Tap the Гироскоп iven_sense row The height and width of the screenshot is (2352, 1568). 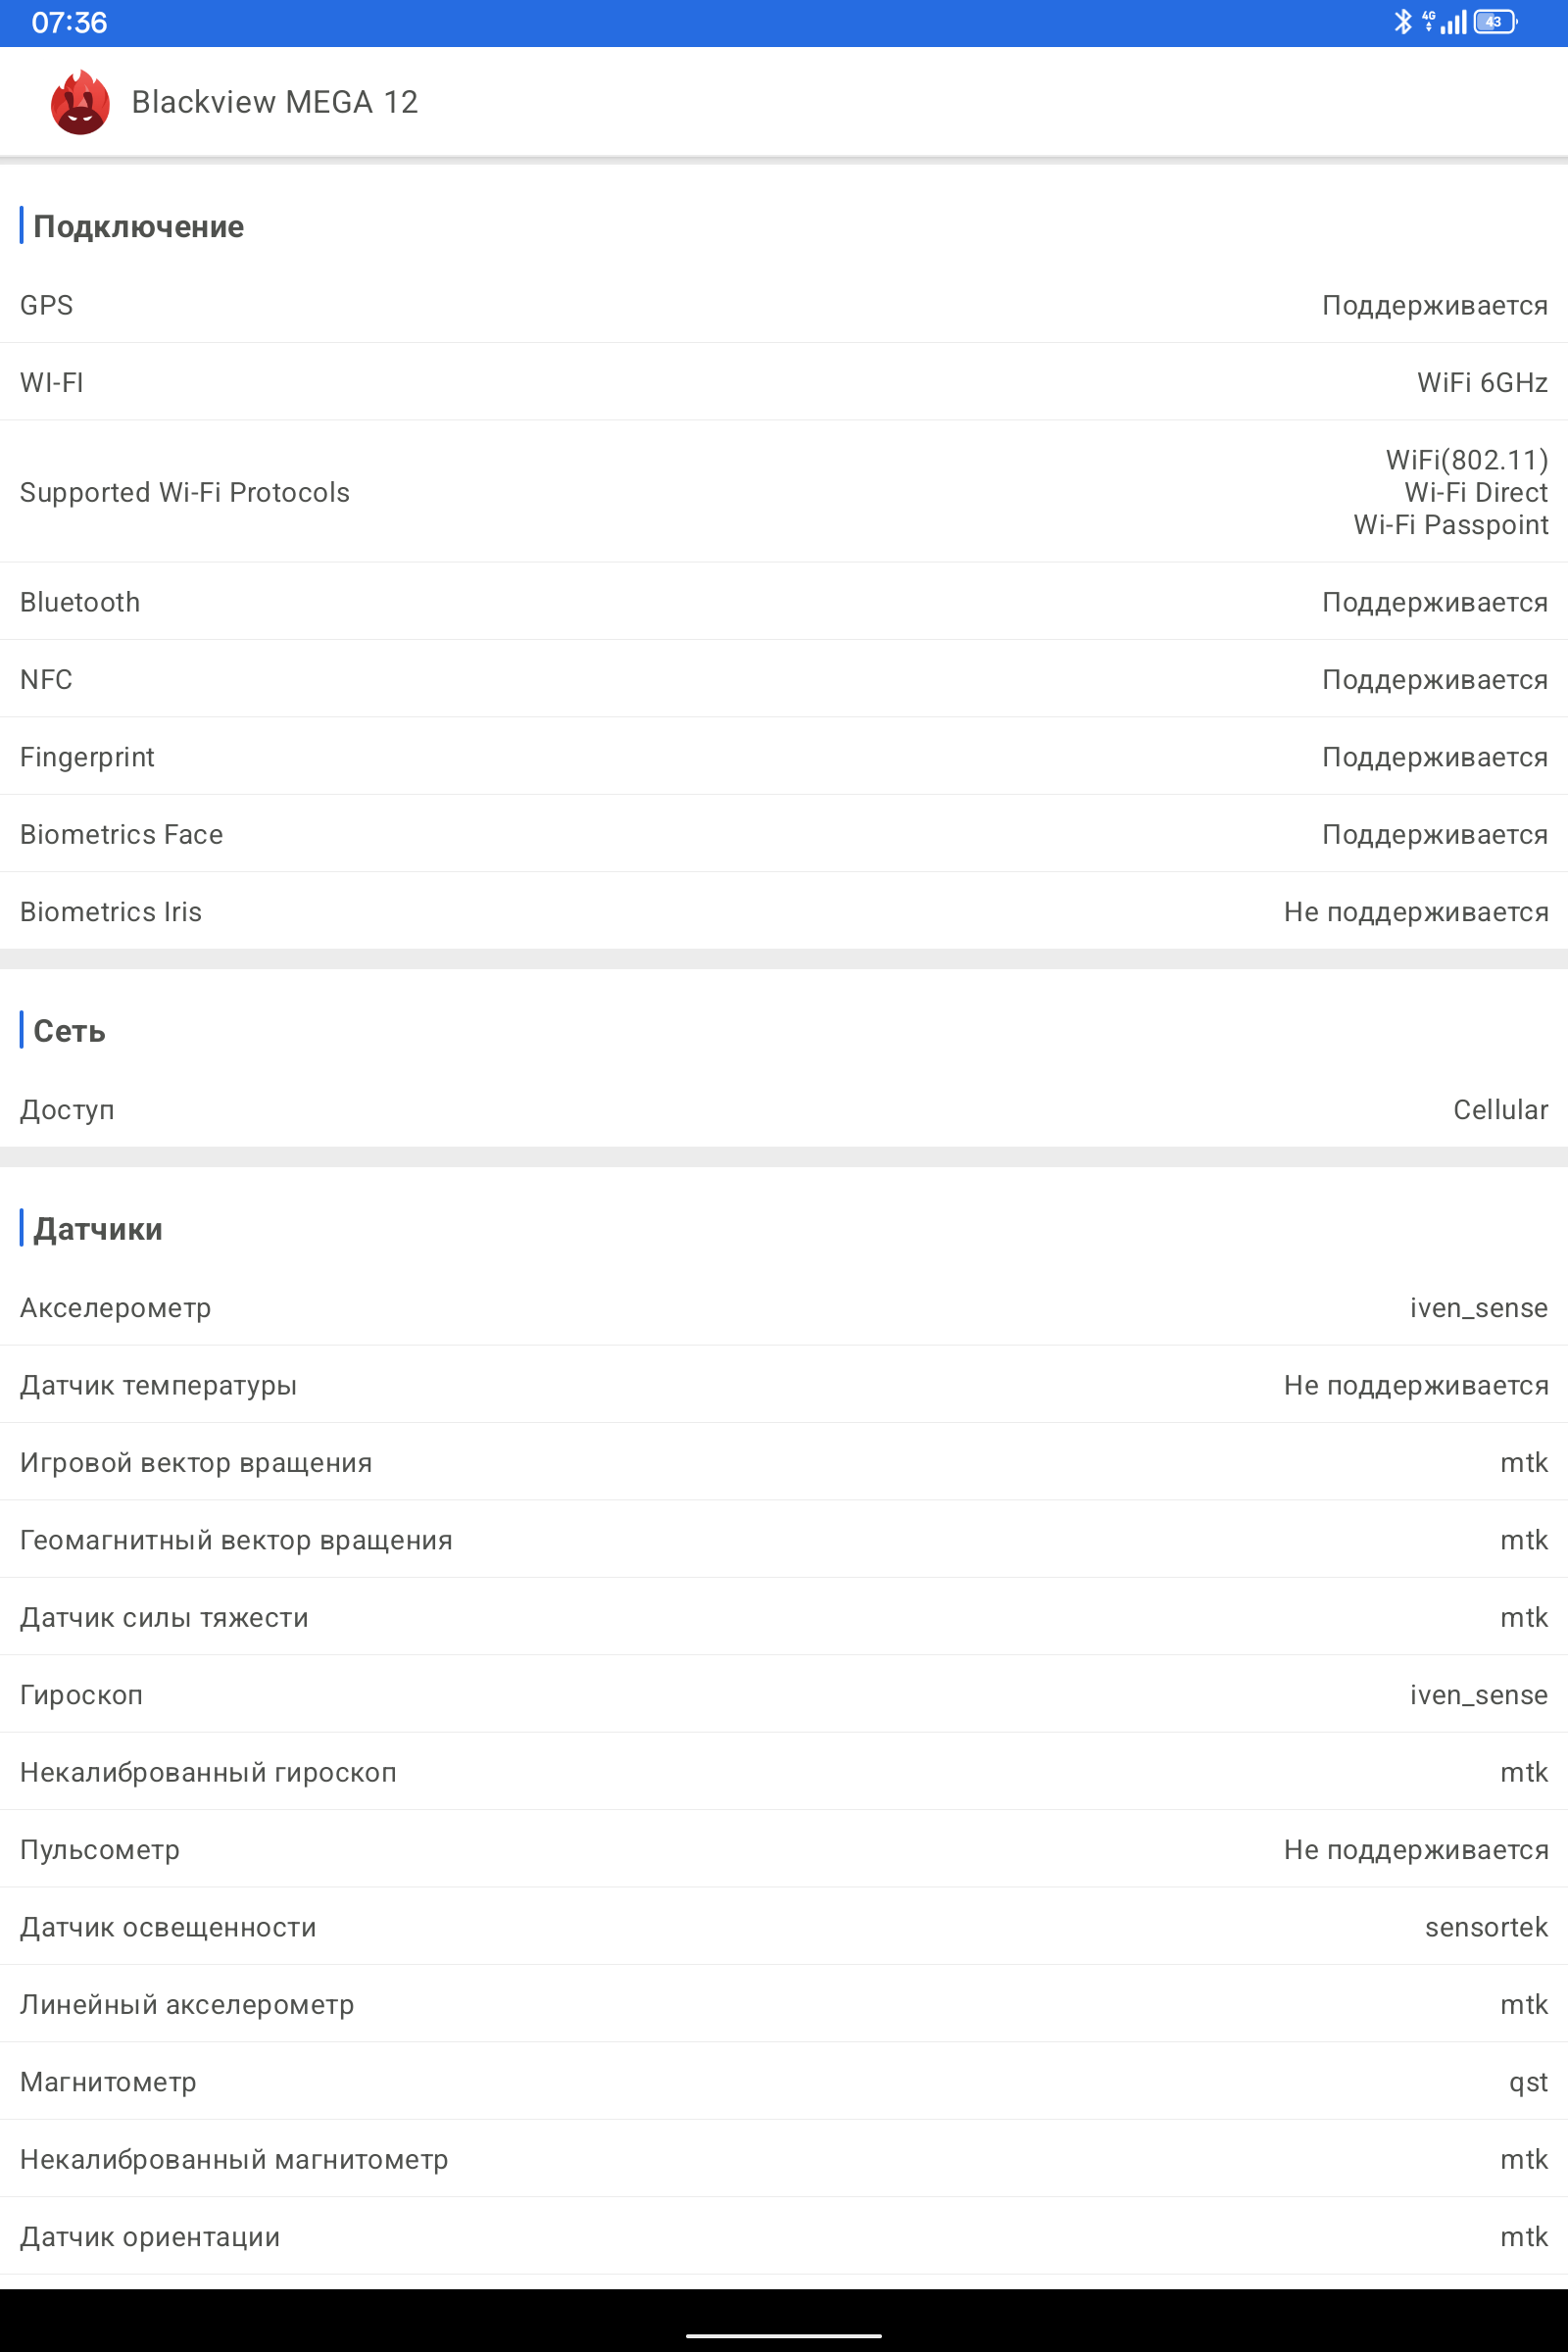784,1694
